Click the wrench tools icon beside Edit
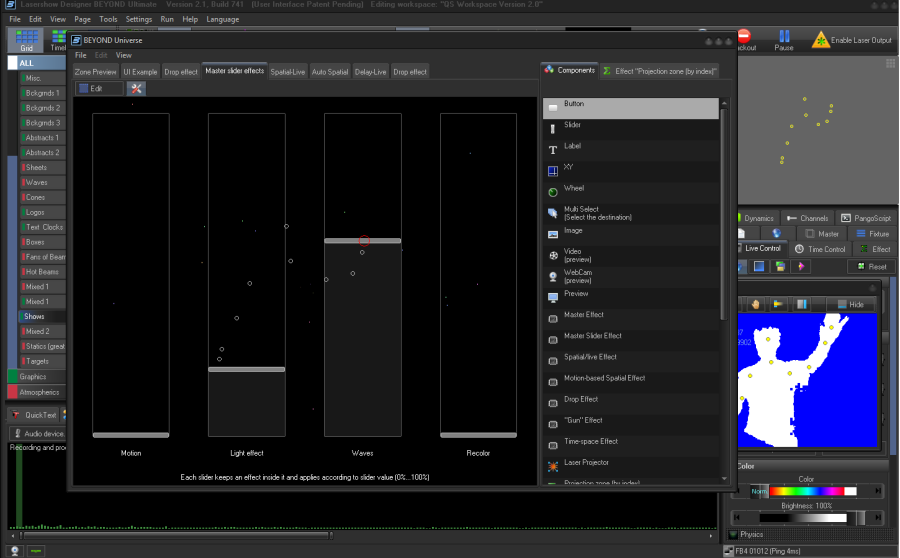The height and width of the screenshot is (558, 900). [x=136, y=89]
